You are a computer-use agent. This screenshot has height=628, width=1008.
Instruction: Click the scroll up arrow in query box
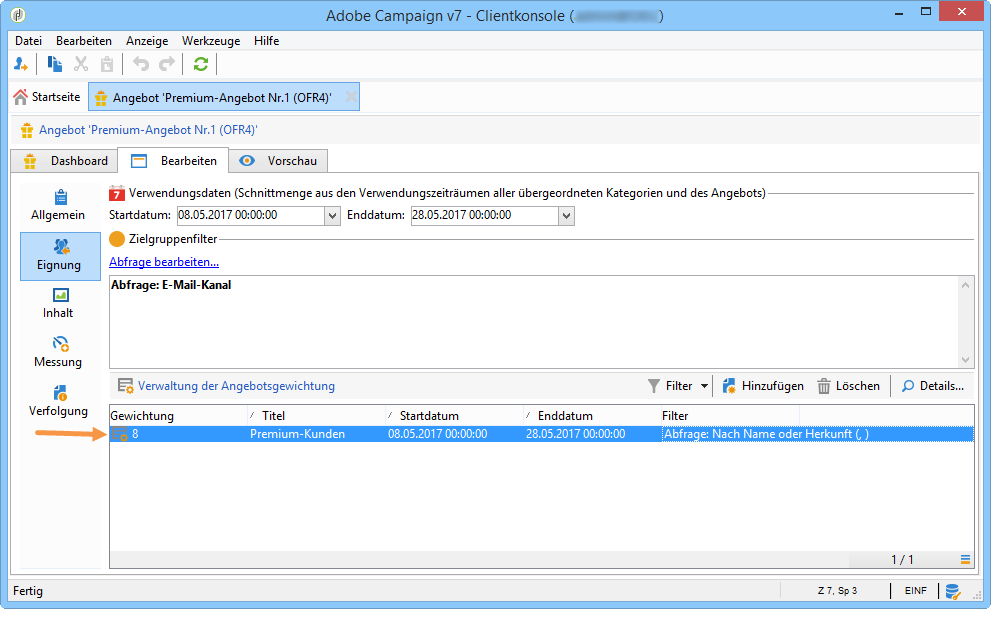click(x=965, y=285)
